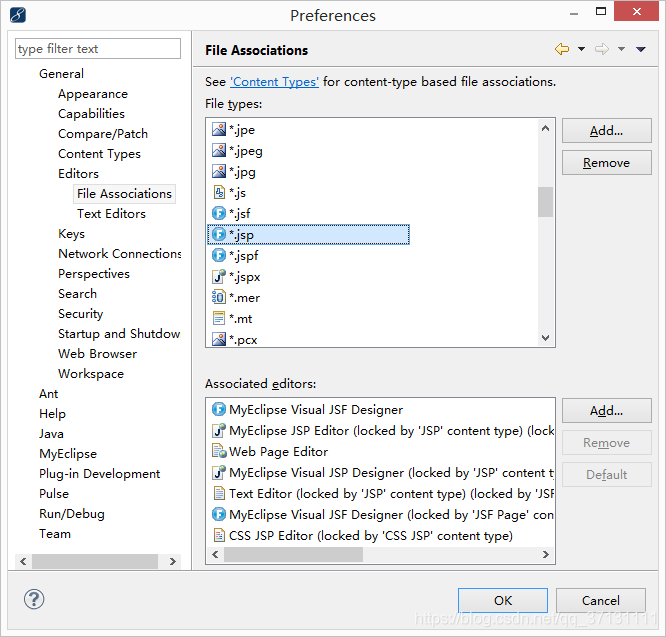This screenshot has width=666, height=637.
Task: Select Startup and Shutdown in the tree
Action: click(x=119, y=334)
